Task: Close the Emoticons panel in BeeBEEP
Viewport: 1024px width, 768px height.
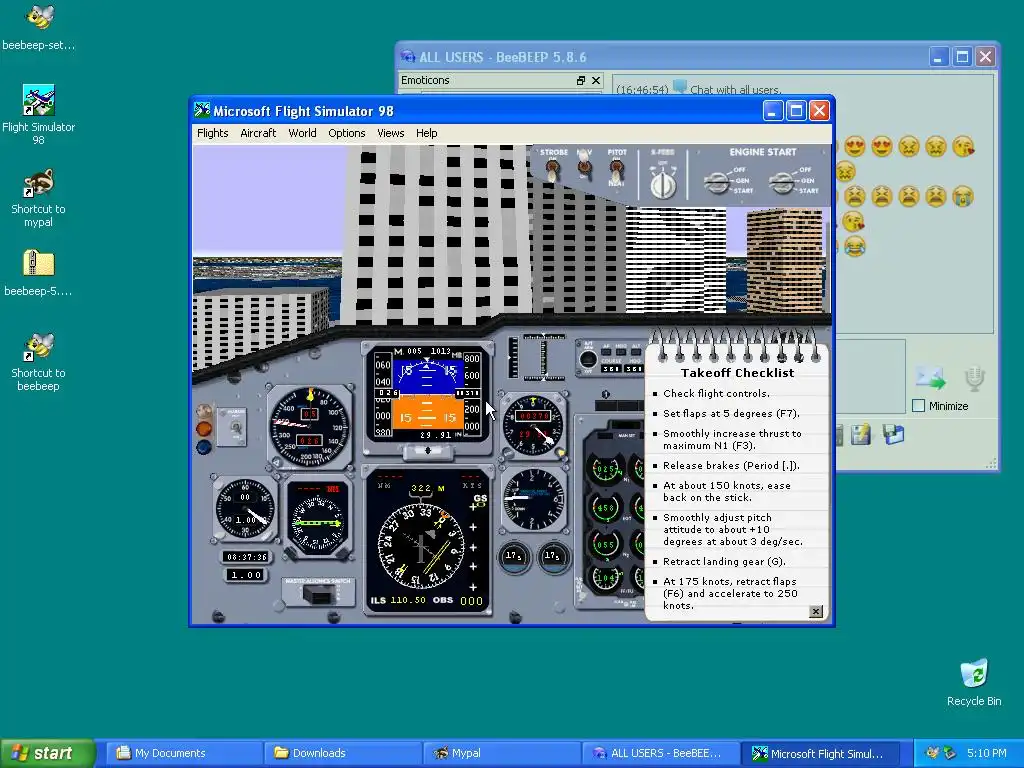Action: 596,80
